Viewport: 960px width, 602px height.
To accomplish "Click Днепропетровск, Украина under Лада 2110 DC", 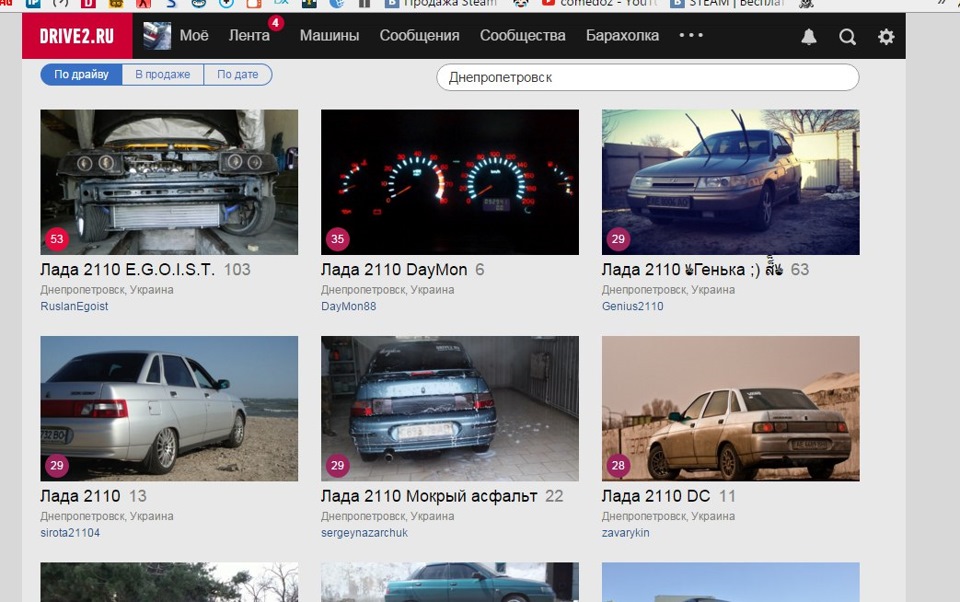I will [668, 516].
